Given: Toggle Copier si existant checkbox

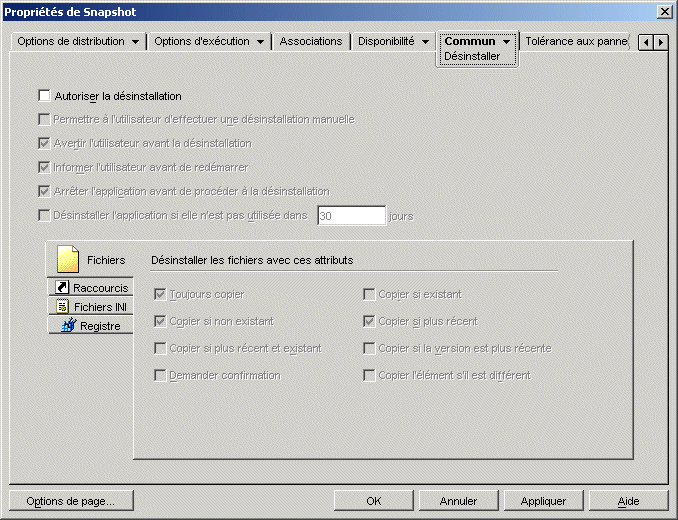Looking at the screenshot, I should click(x=369, y=294).
